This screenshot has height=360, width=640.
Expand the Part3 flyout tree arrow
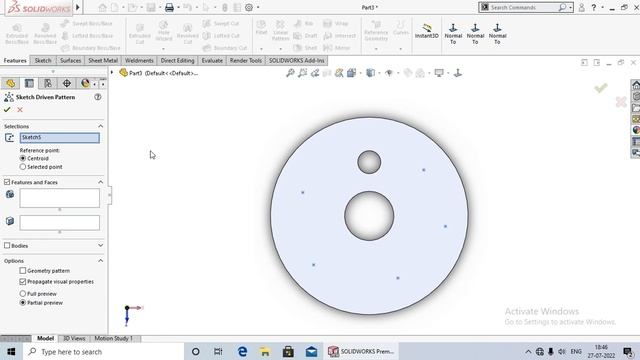[112, 73]
